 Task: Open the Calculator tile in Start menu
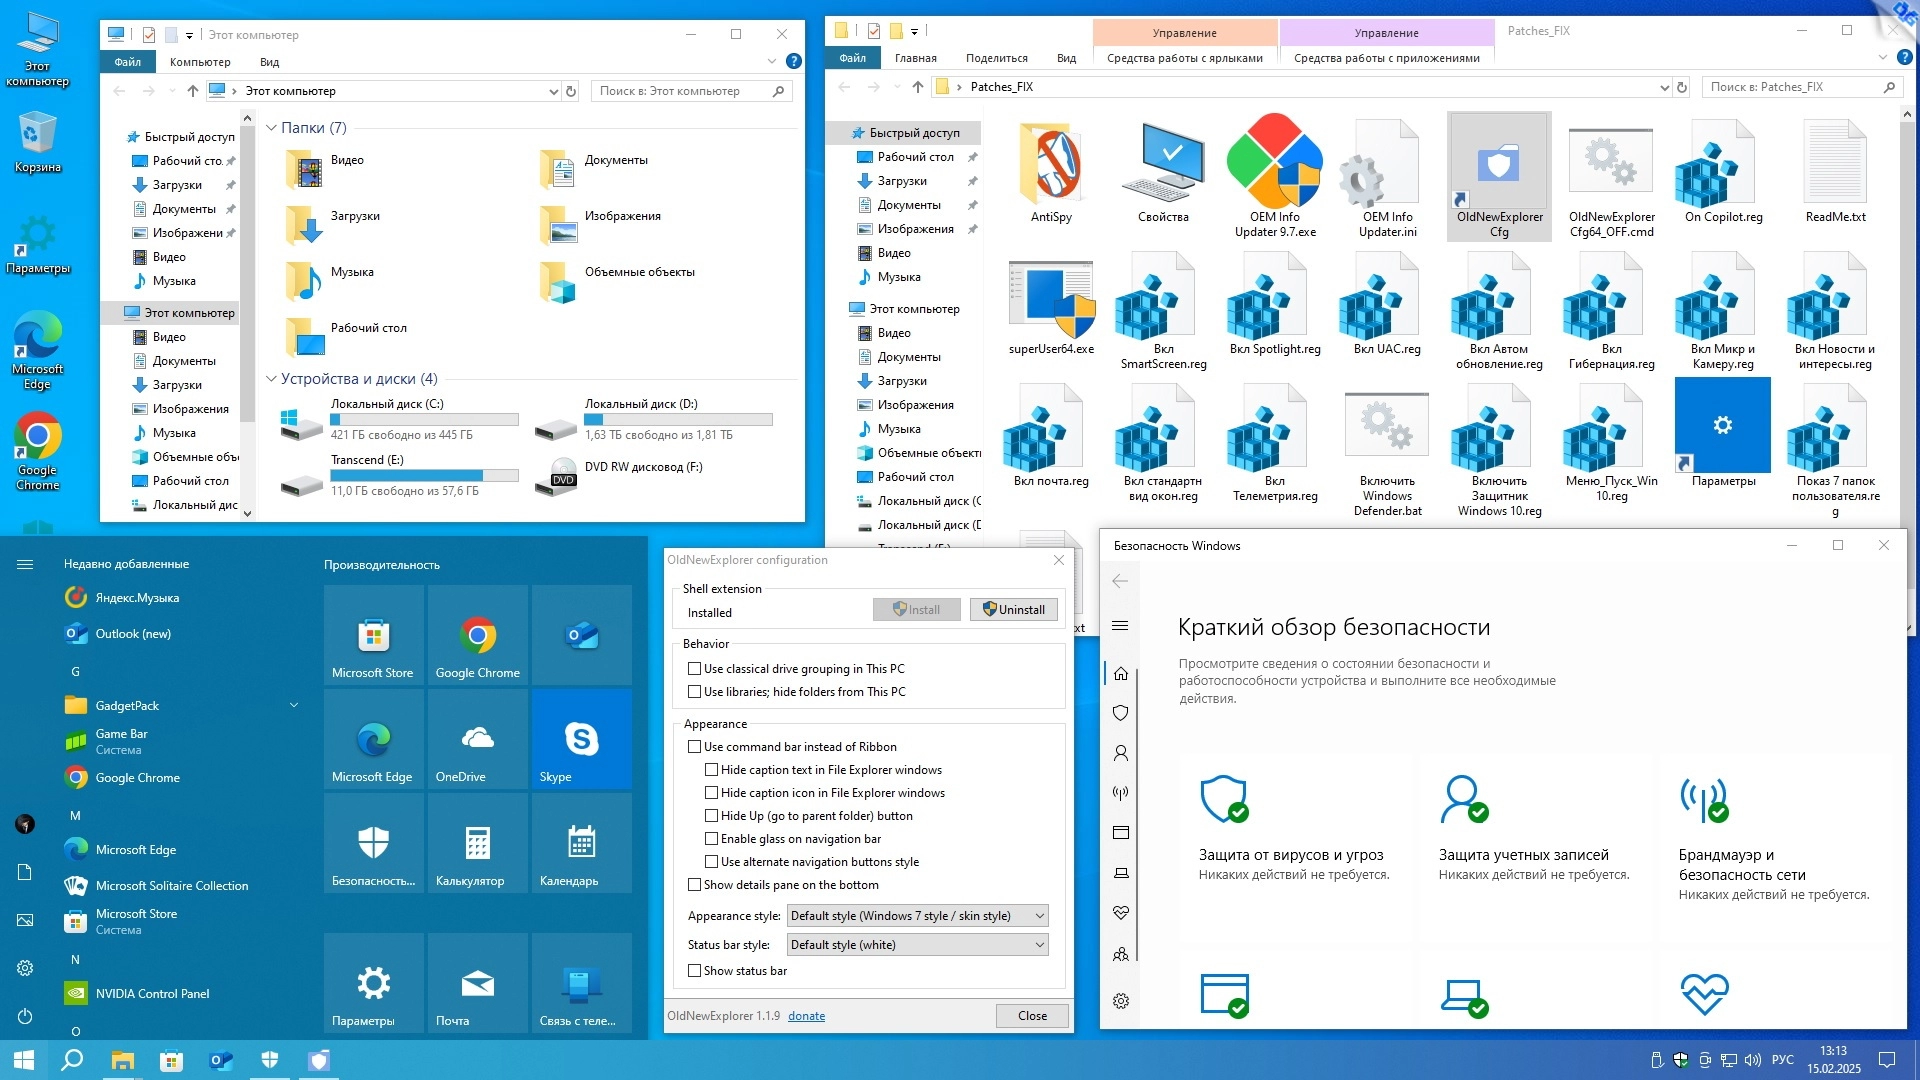point(477,844)
